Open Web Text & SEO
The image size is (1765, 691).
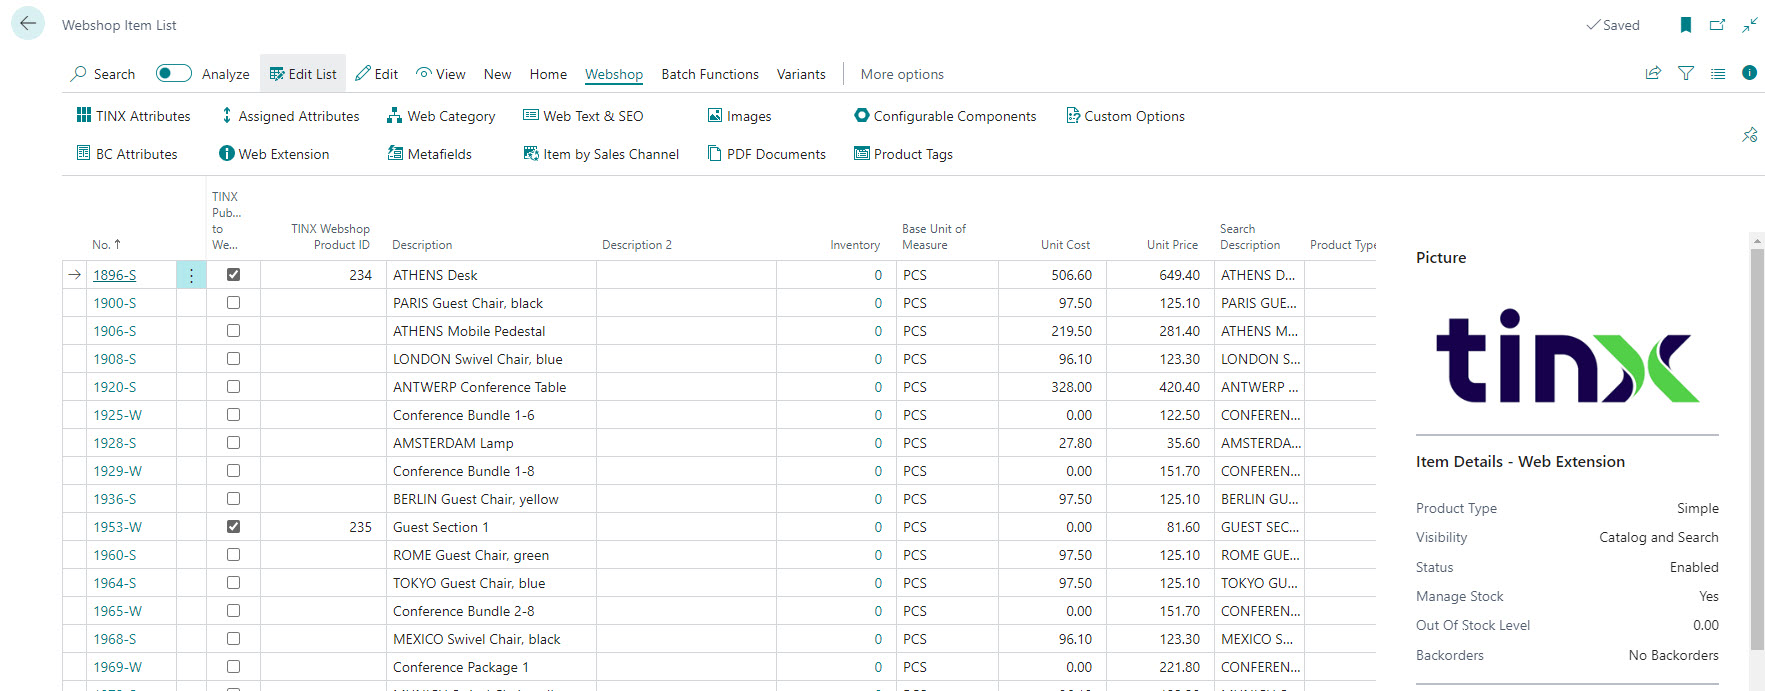(583, 116)
